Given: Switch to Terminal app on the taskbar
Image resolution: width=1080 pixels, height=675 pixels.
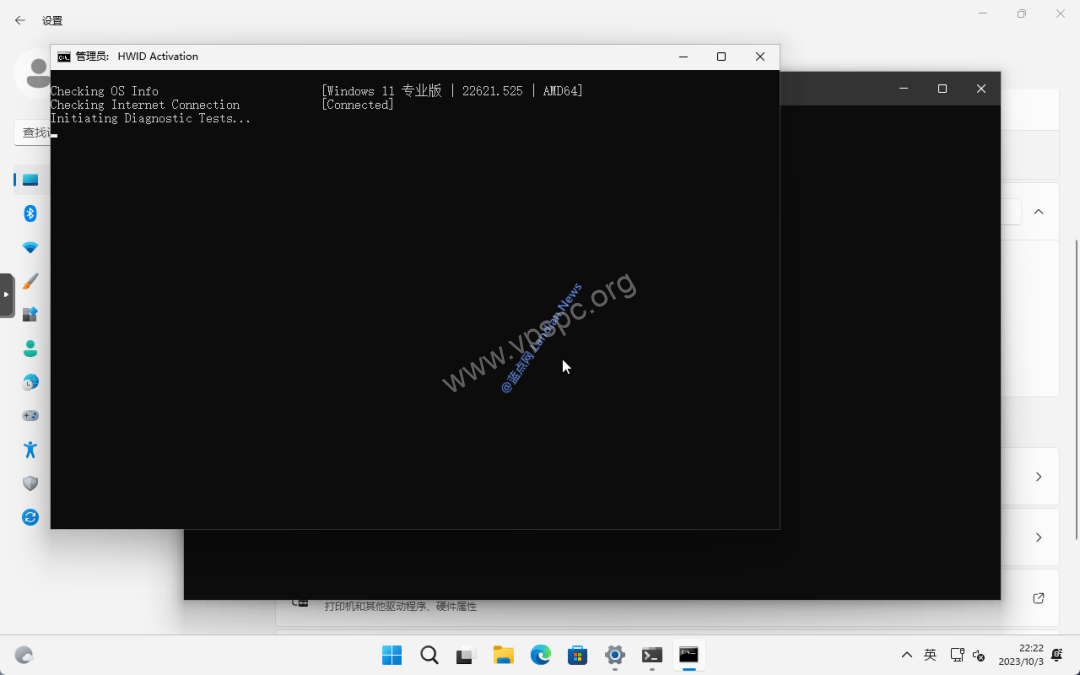Looking at the screenshot, I should (652, 655).
